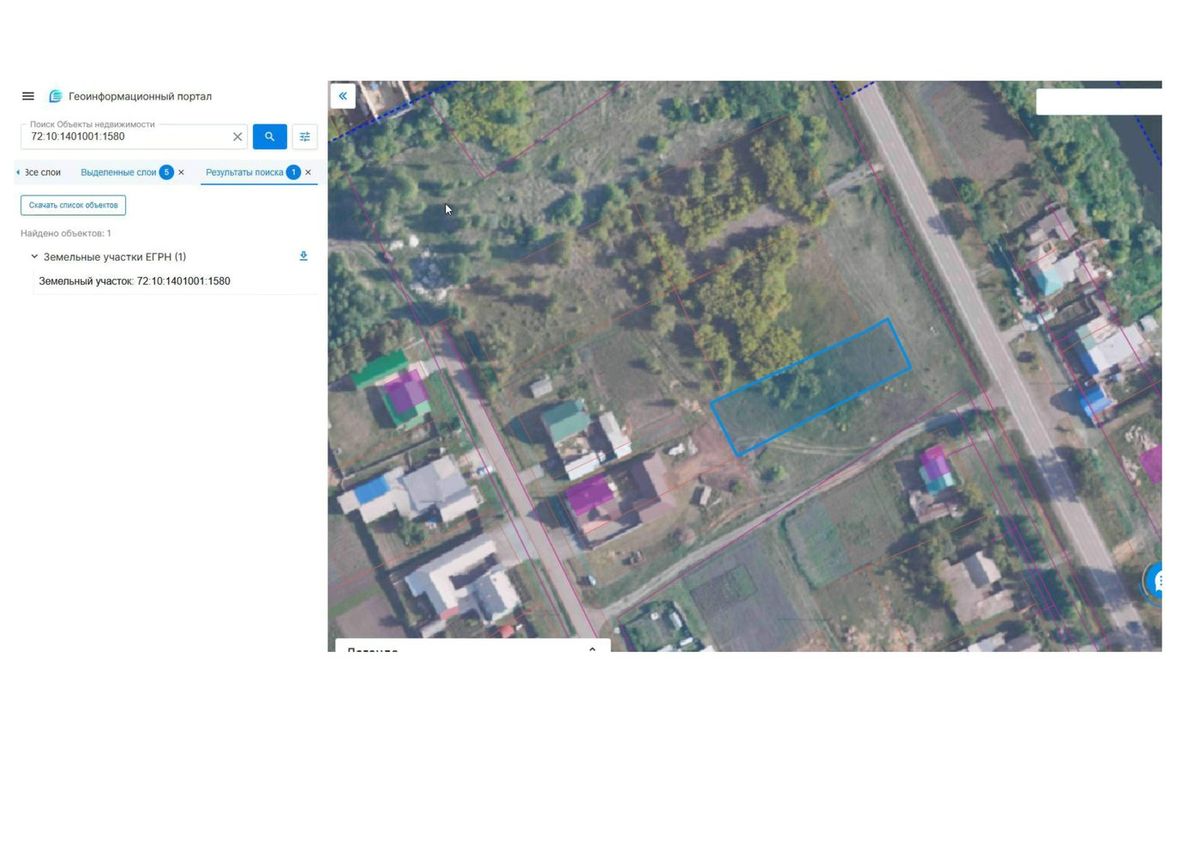Screen dimensions: 1200x849
Task: Switch to the Все слои tab
Action: [x=42, y=172]
